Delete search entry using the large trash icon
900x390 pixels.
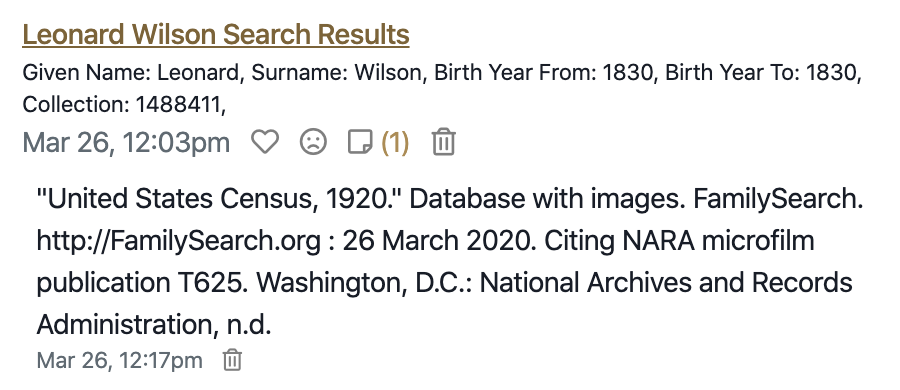(444, 142)
